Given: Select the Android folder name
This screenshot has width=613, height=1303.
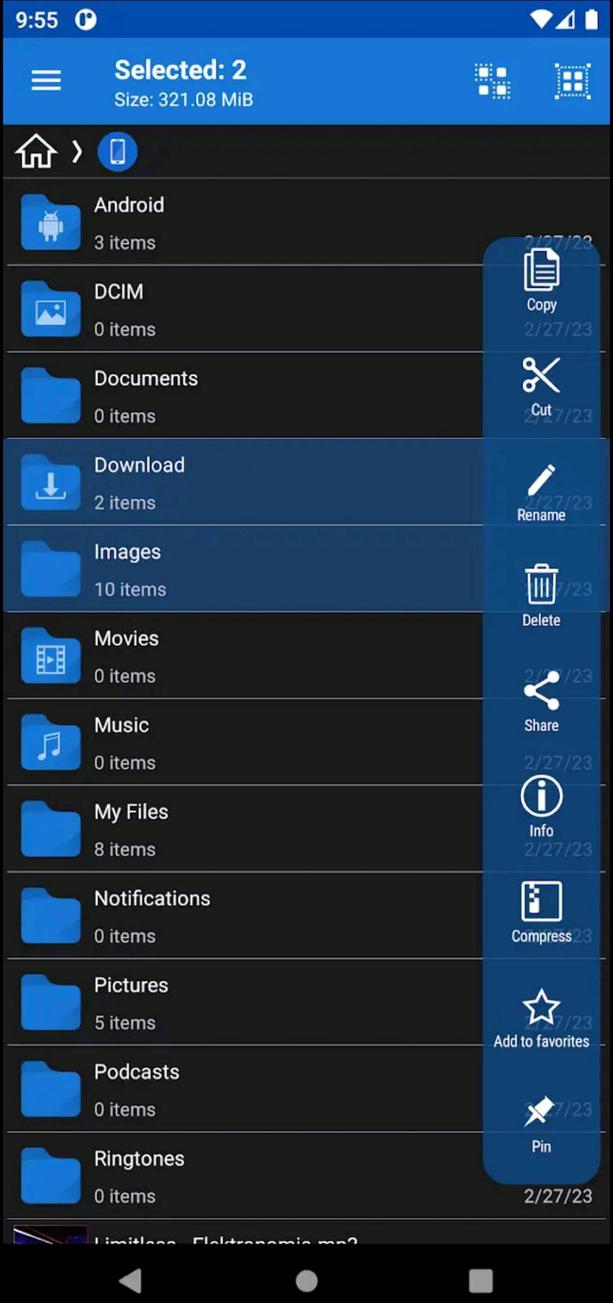Looking at the screenshot, I should [129, 205].
